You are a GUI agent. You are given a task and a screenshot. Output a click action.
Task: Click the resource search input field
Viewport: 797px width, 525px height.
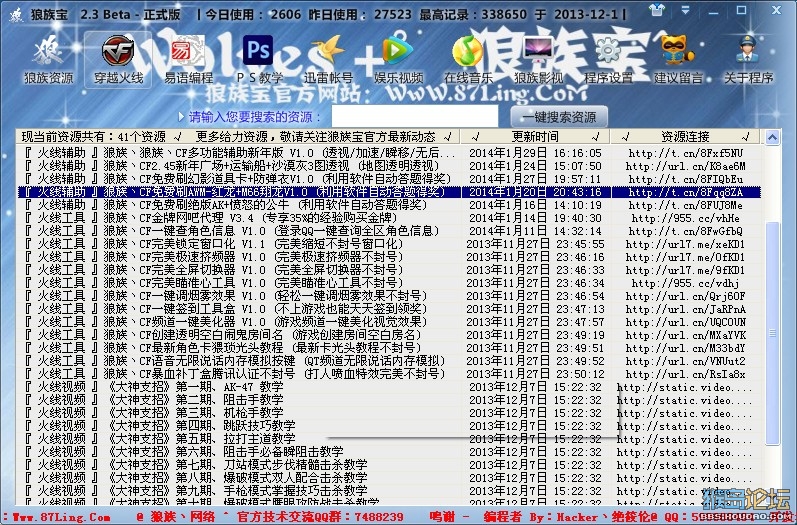[x=415, y=116]
